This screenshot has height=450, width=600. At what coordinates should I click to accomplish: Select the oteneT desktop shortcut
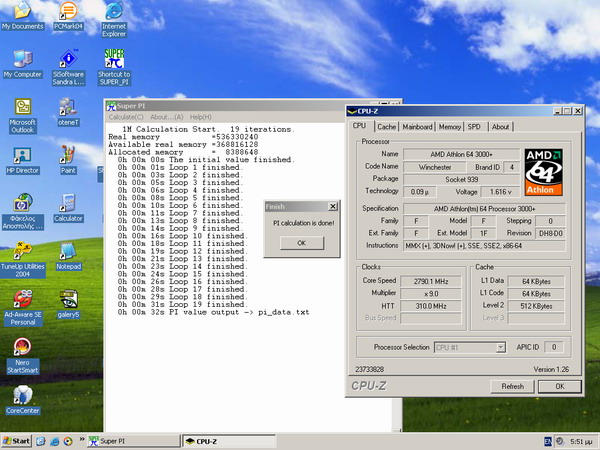click(x=68, y=112)
